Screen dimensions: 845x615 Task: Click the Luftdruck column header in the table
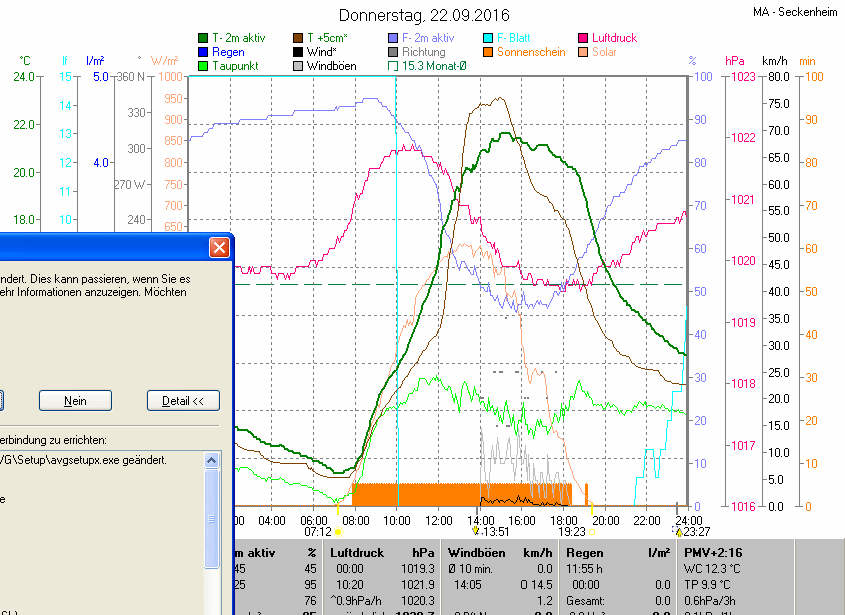coord(356,552)
